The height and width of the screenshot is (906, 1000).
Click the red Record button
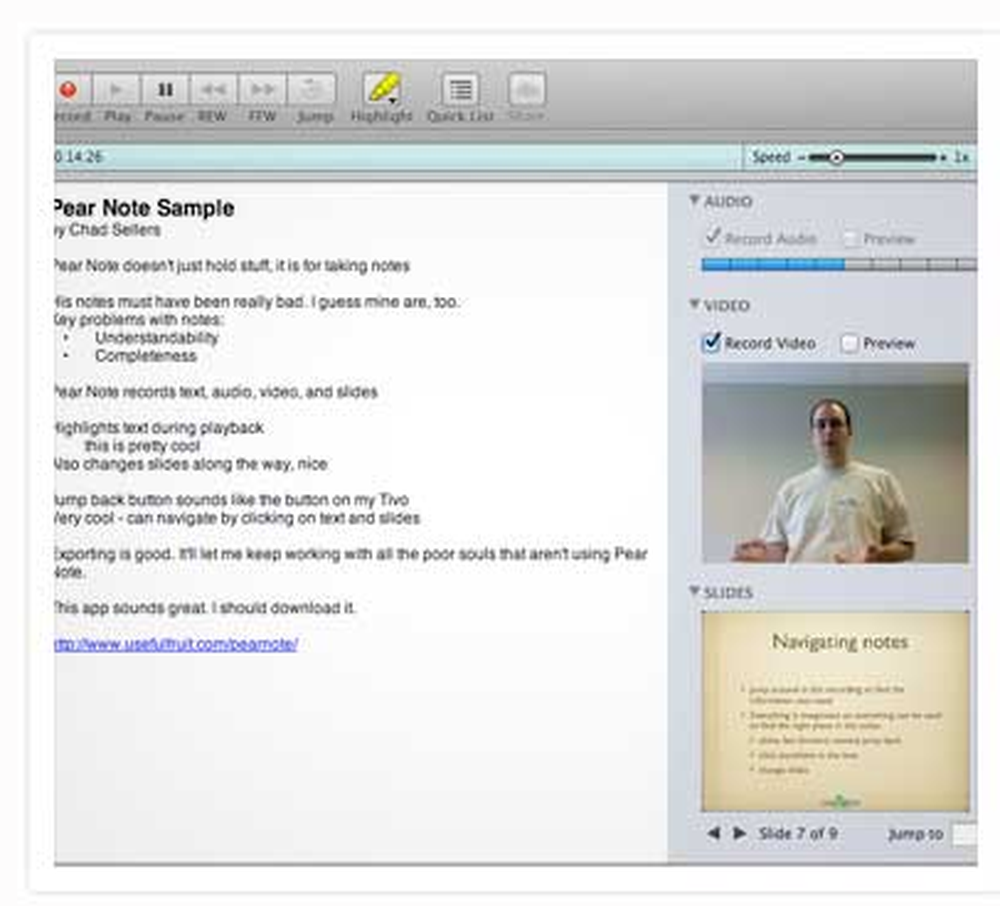[69, 89]
